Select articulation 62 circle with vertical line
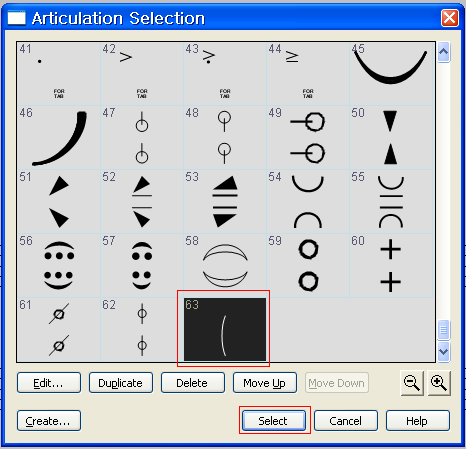Screen dimensions: 466x449 (142, 329)
